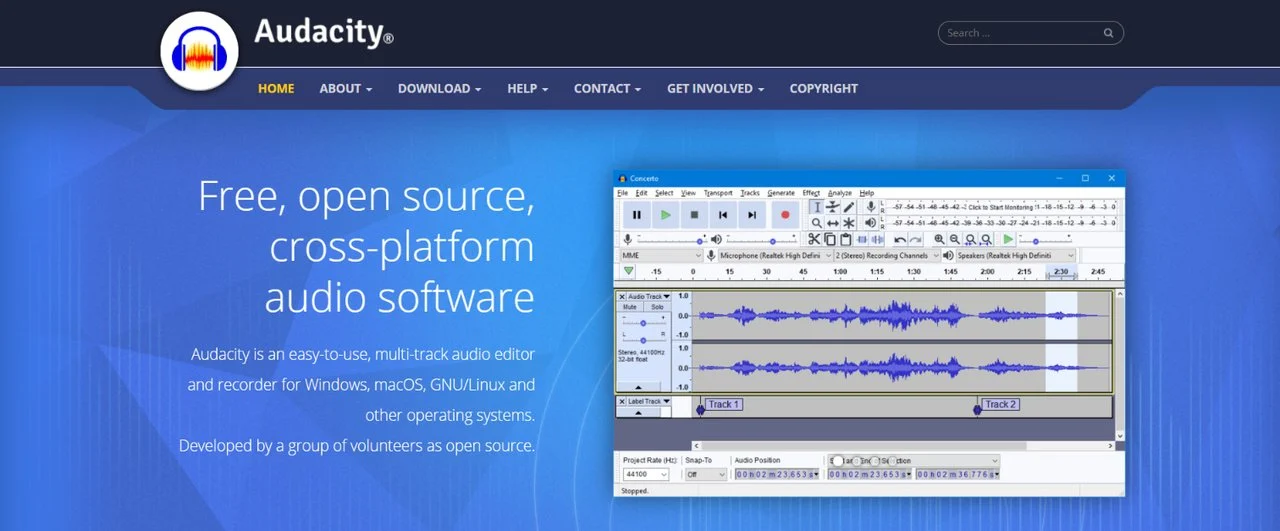Select the Multi-Tool asterisk icon
1280x531 pixels.
point(849,223)
